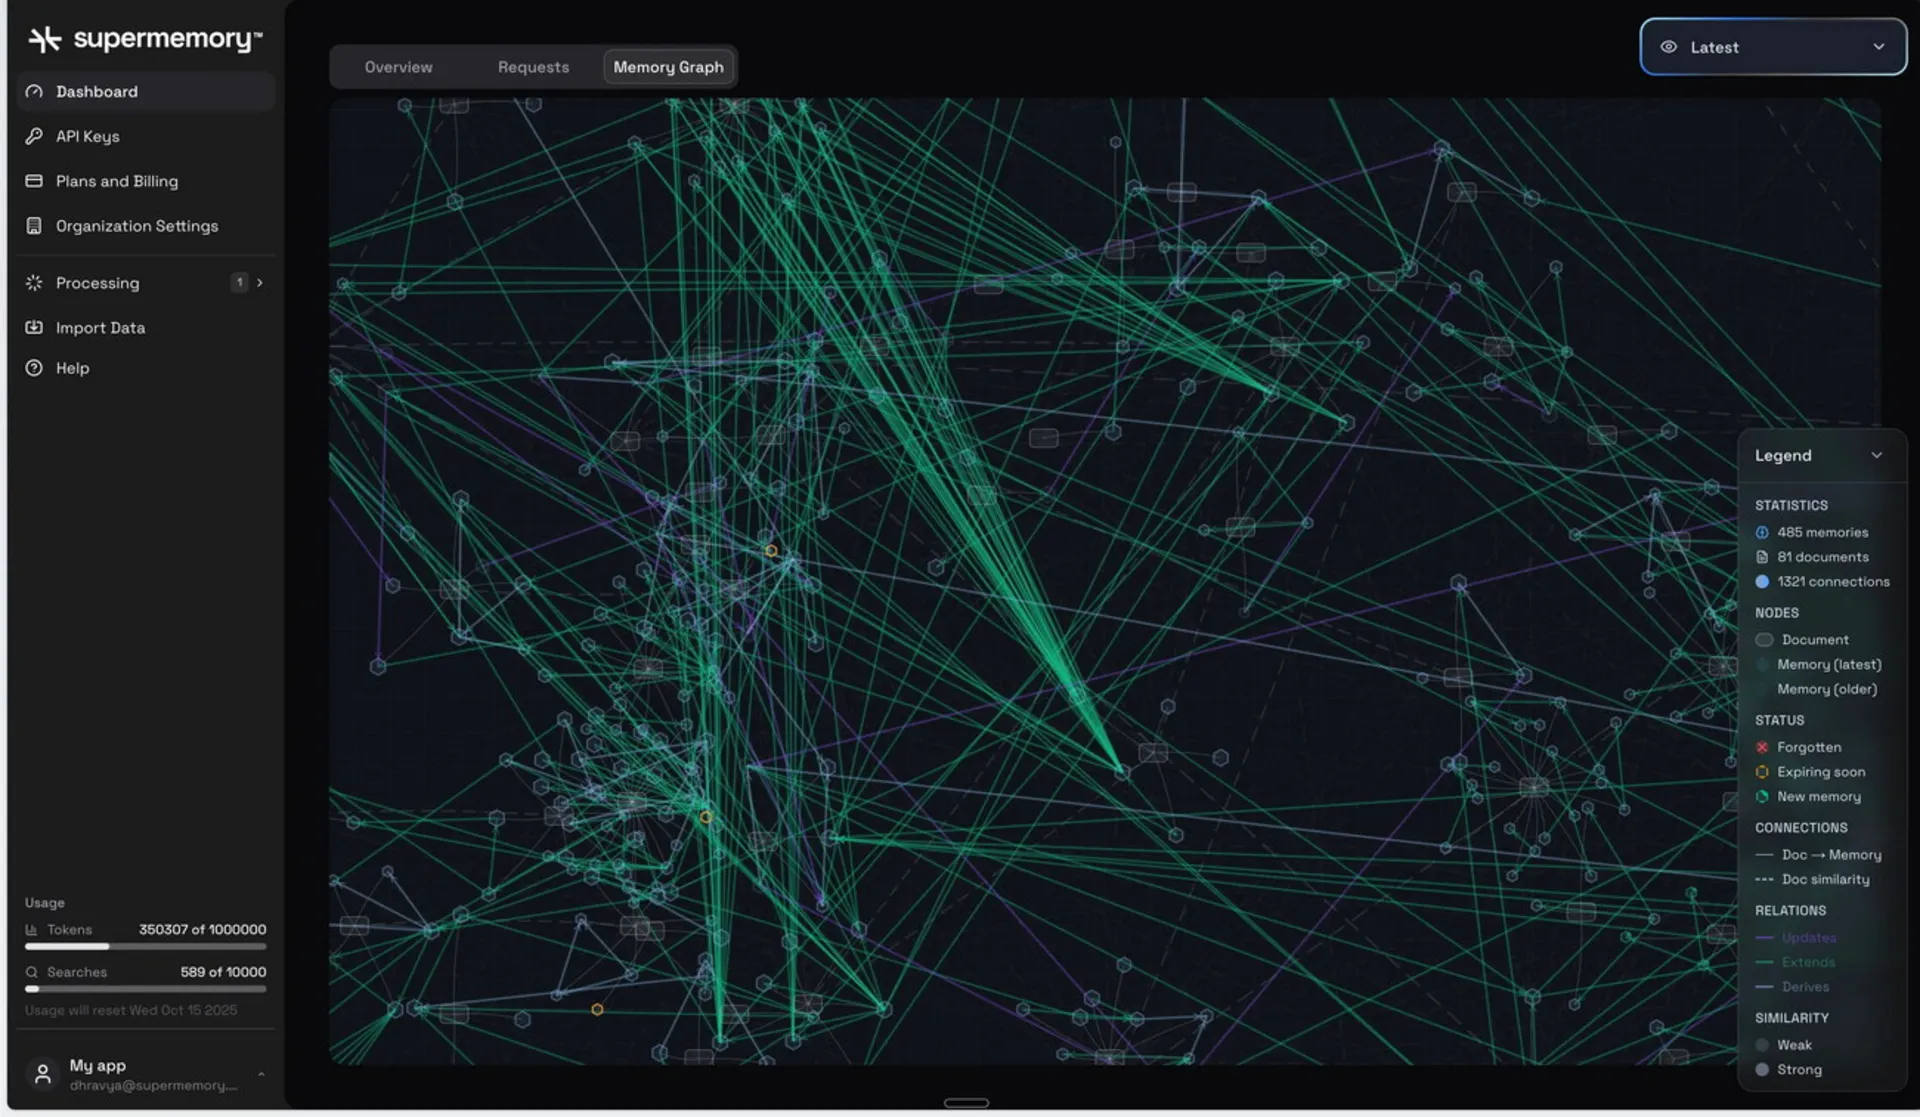
Task: Click the Organization Settings building icon
Action: [34, 226]
